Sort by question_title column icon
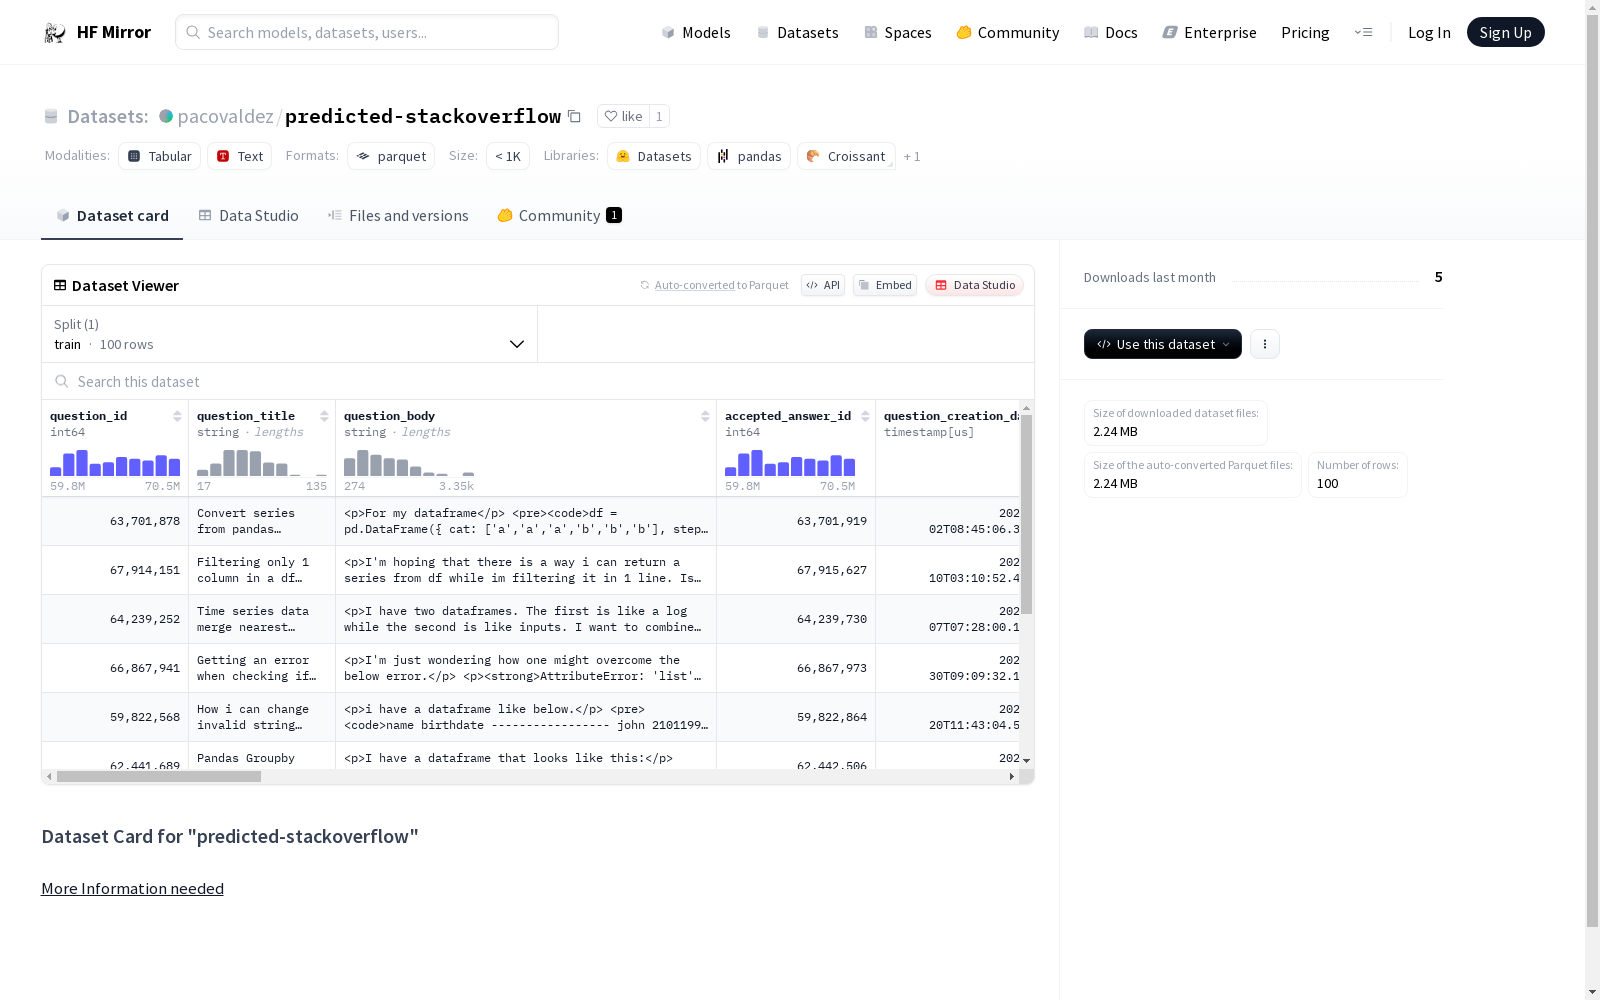Screen dimensions: 1600x1000 324,416
